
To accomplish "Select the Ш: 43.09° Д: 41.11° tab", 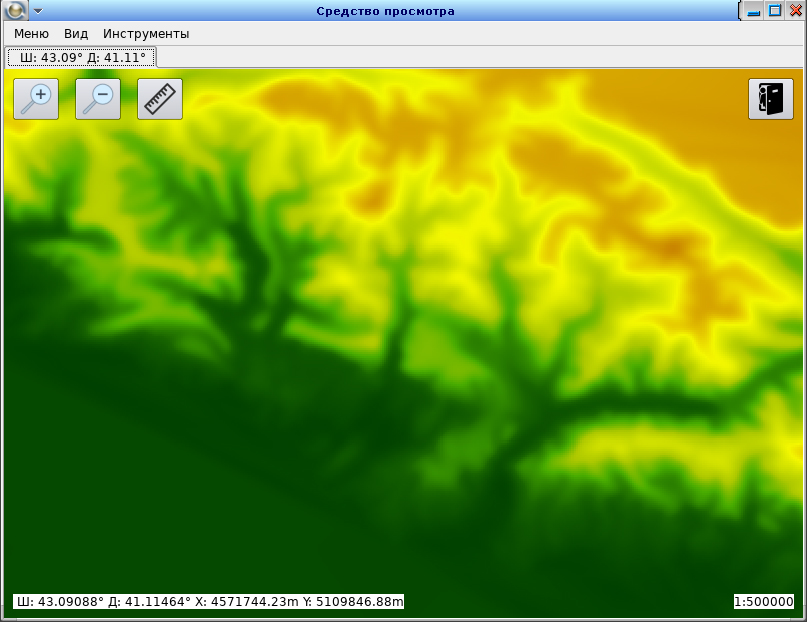I will (x=82, y=57).
